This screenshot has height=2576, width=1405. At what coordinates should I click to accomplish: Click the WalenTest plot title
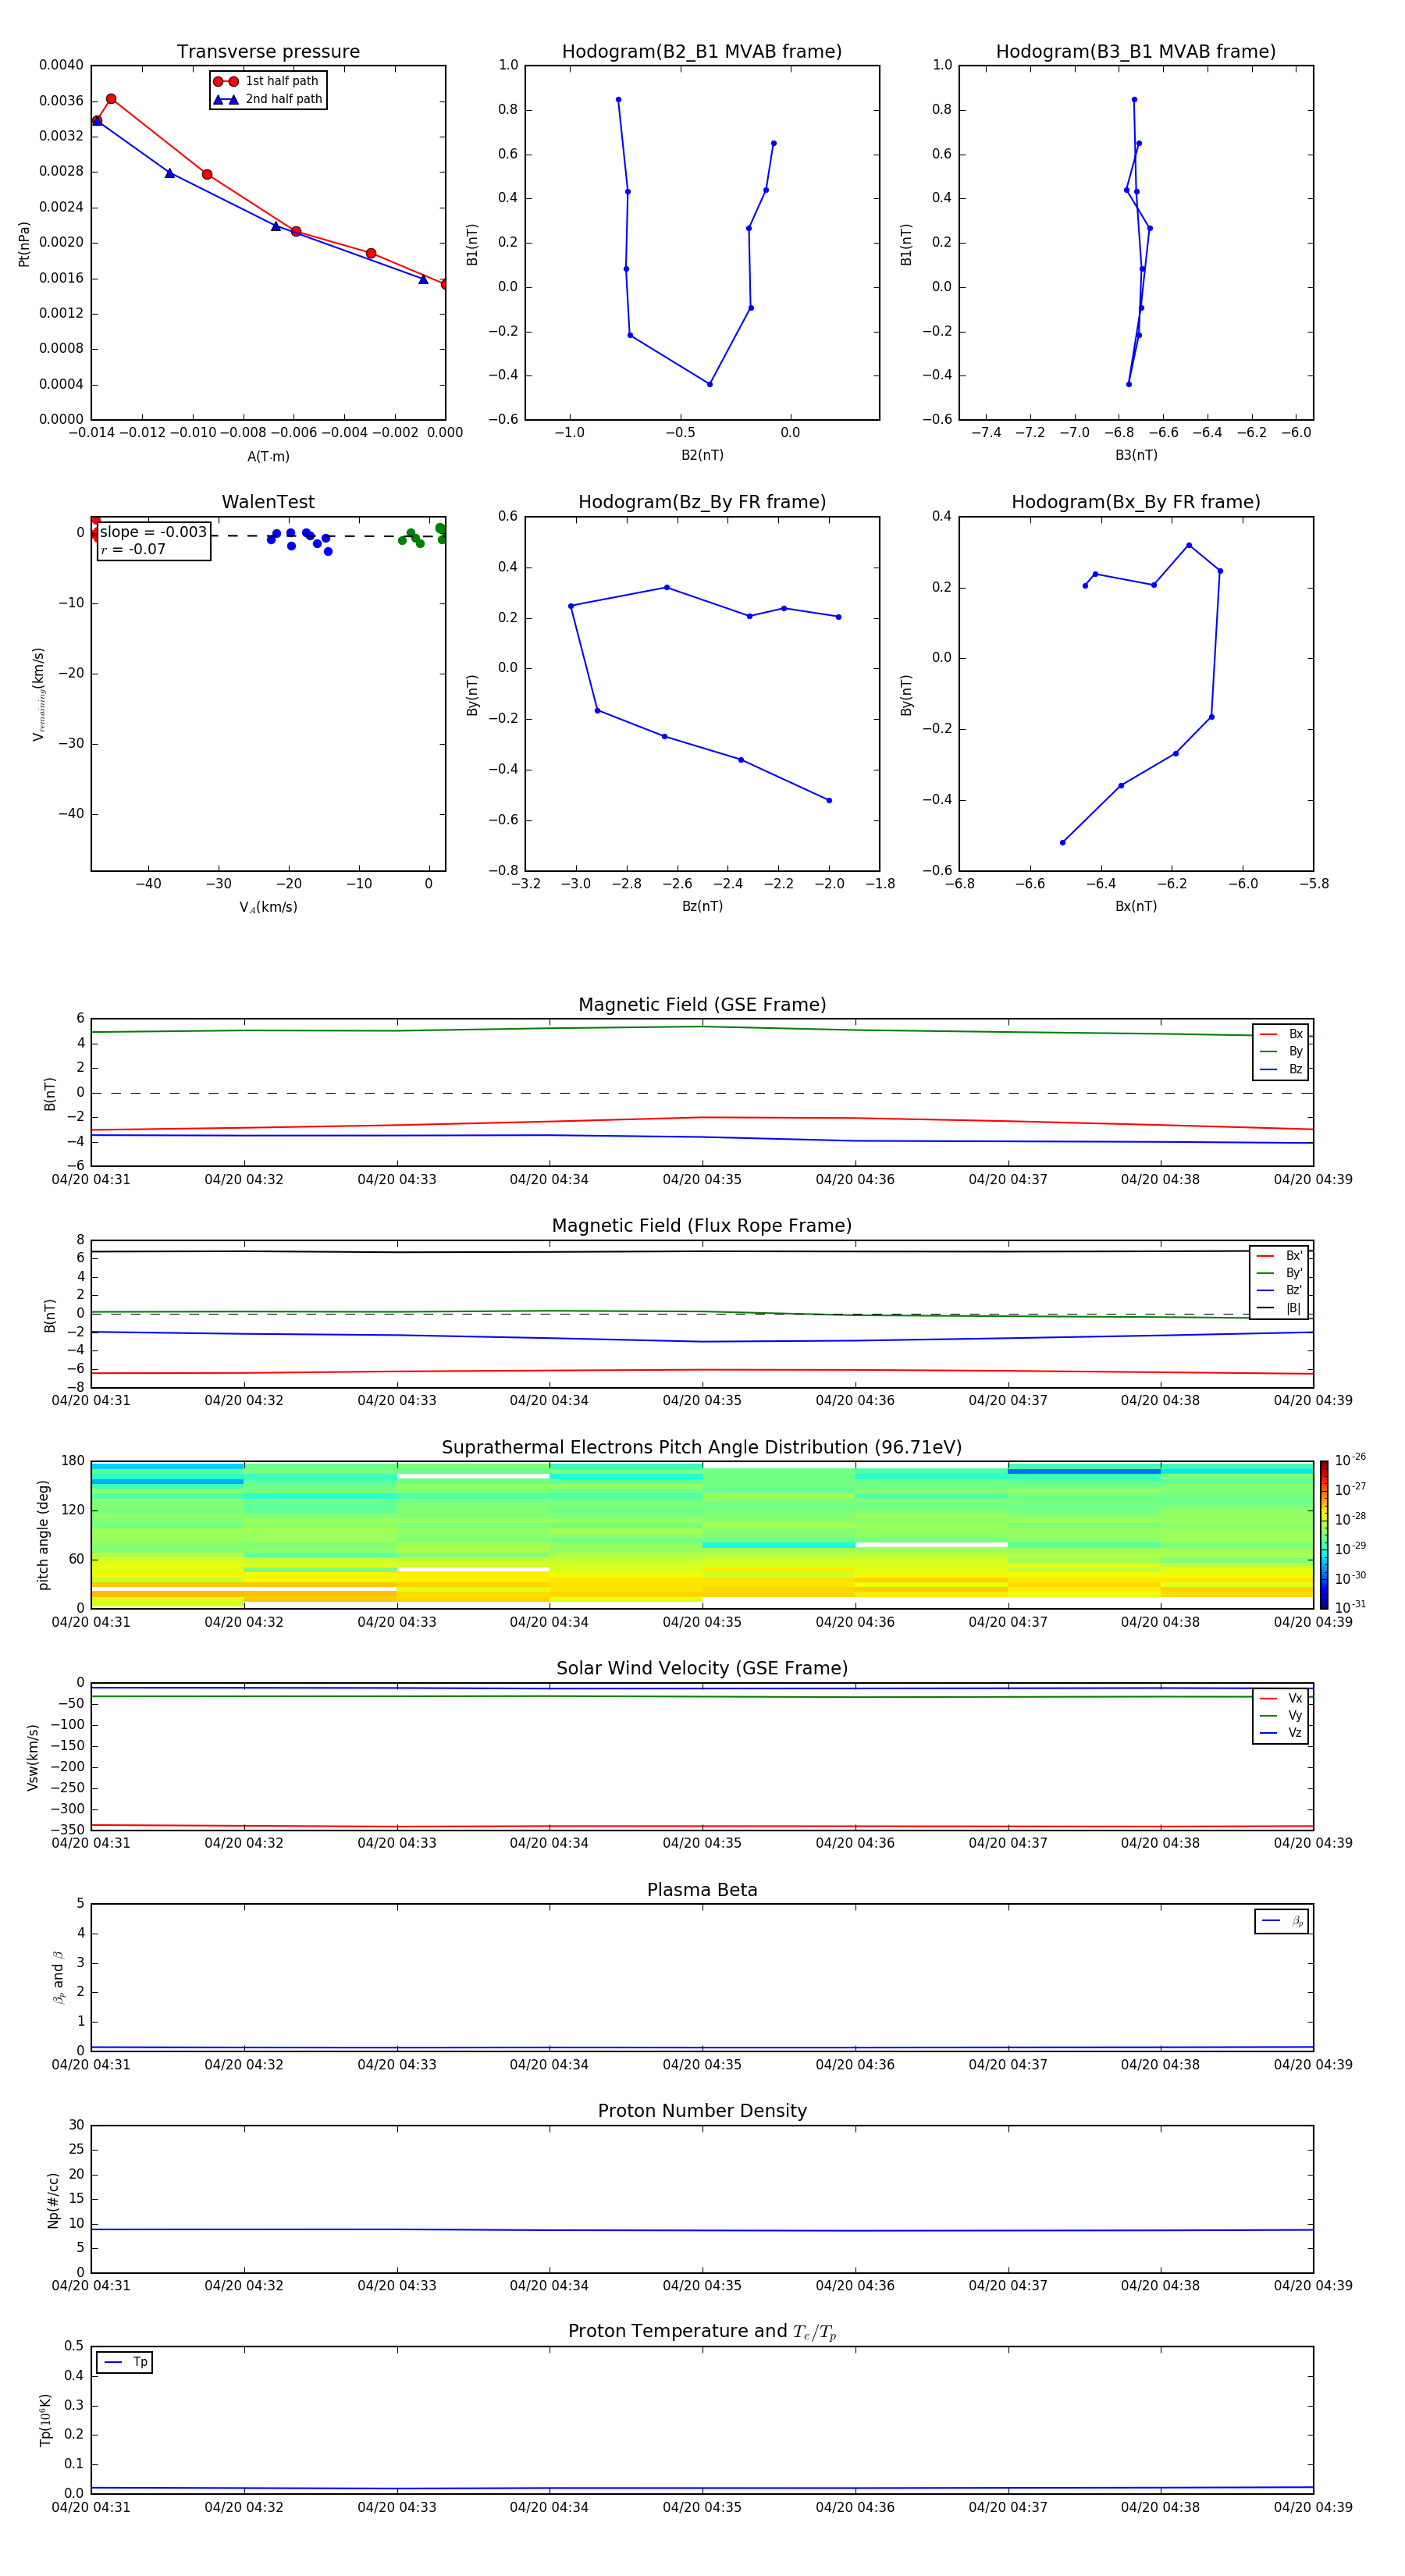tap(268, 502)
